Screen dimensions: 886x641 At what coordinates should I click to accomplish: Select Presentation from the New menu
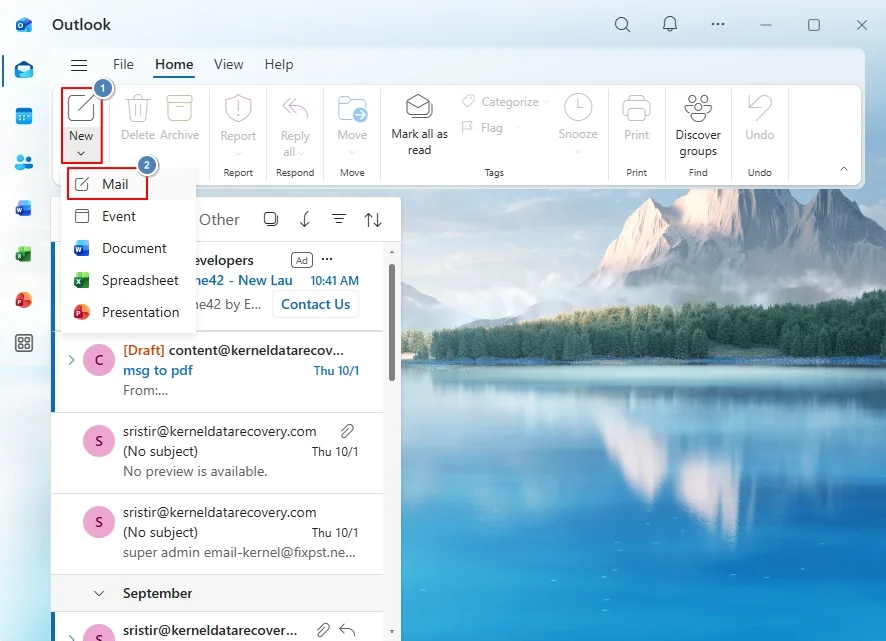pos(128,313)
